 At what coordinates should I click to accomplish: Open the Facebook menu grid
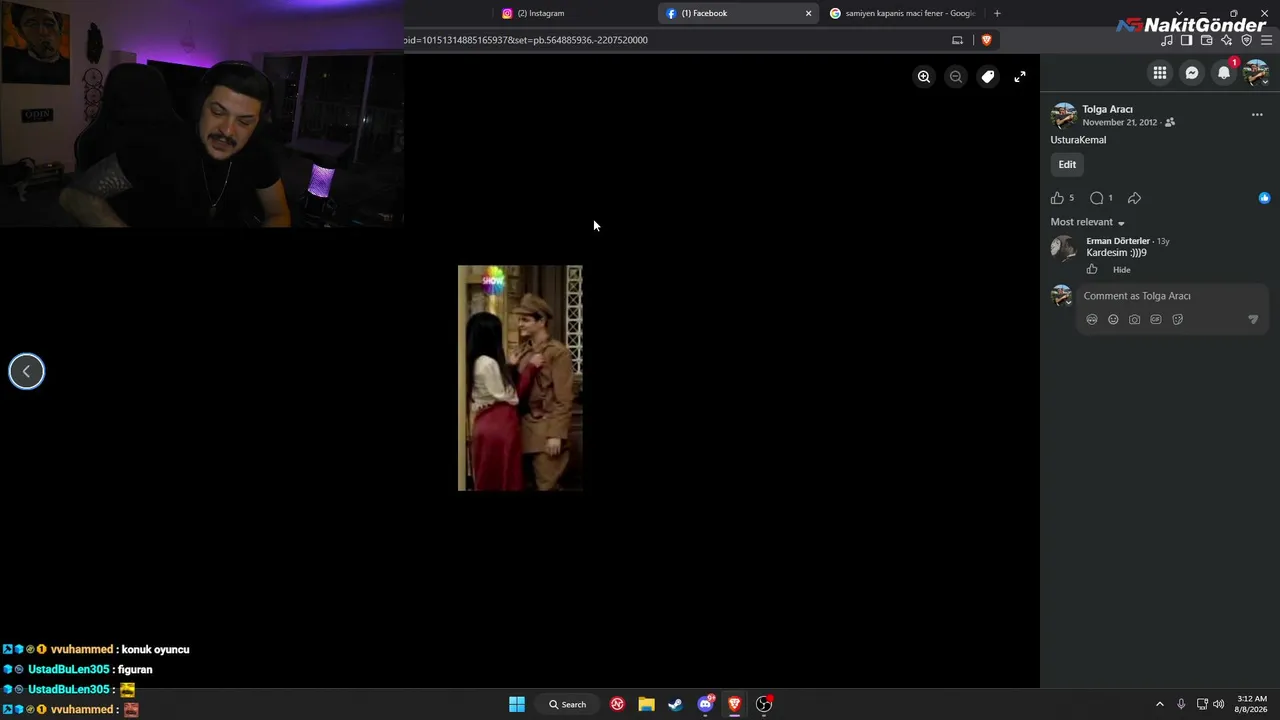point(1160,72)
